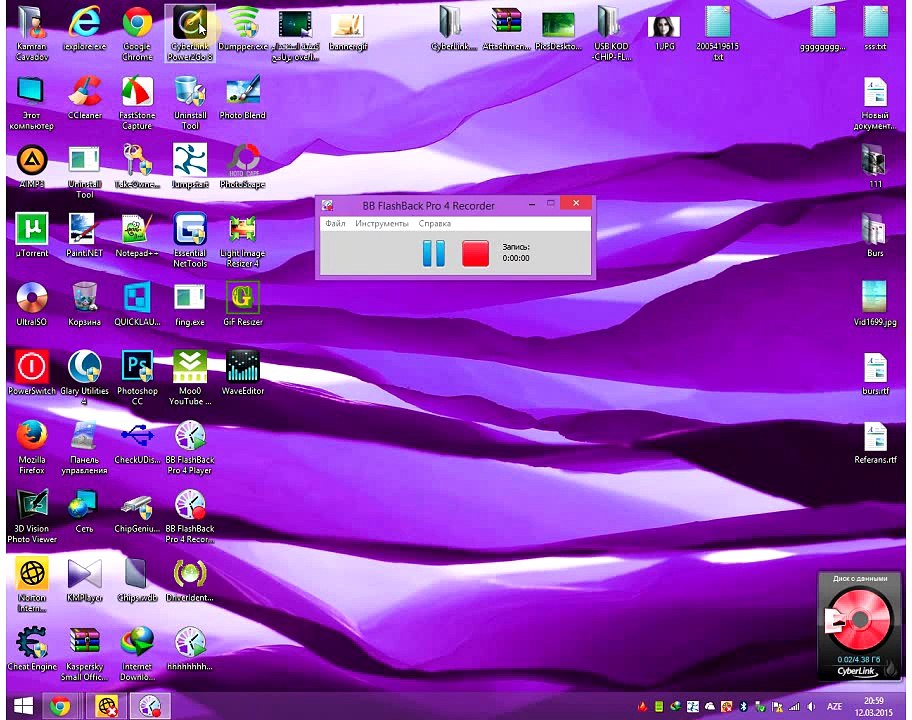Open Norton icon in the taskbar
The width and height of the screenshot is (912, 720).
tap(107, 706)
